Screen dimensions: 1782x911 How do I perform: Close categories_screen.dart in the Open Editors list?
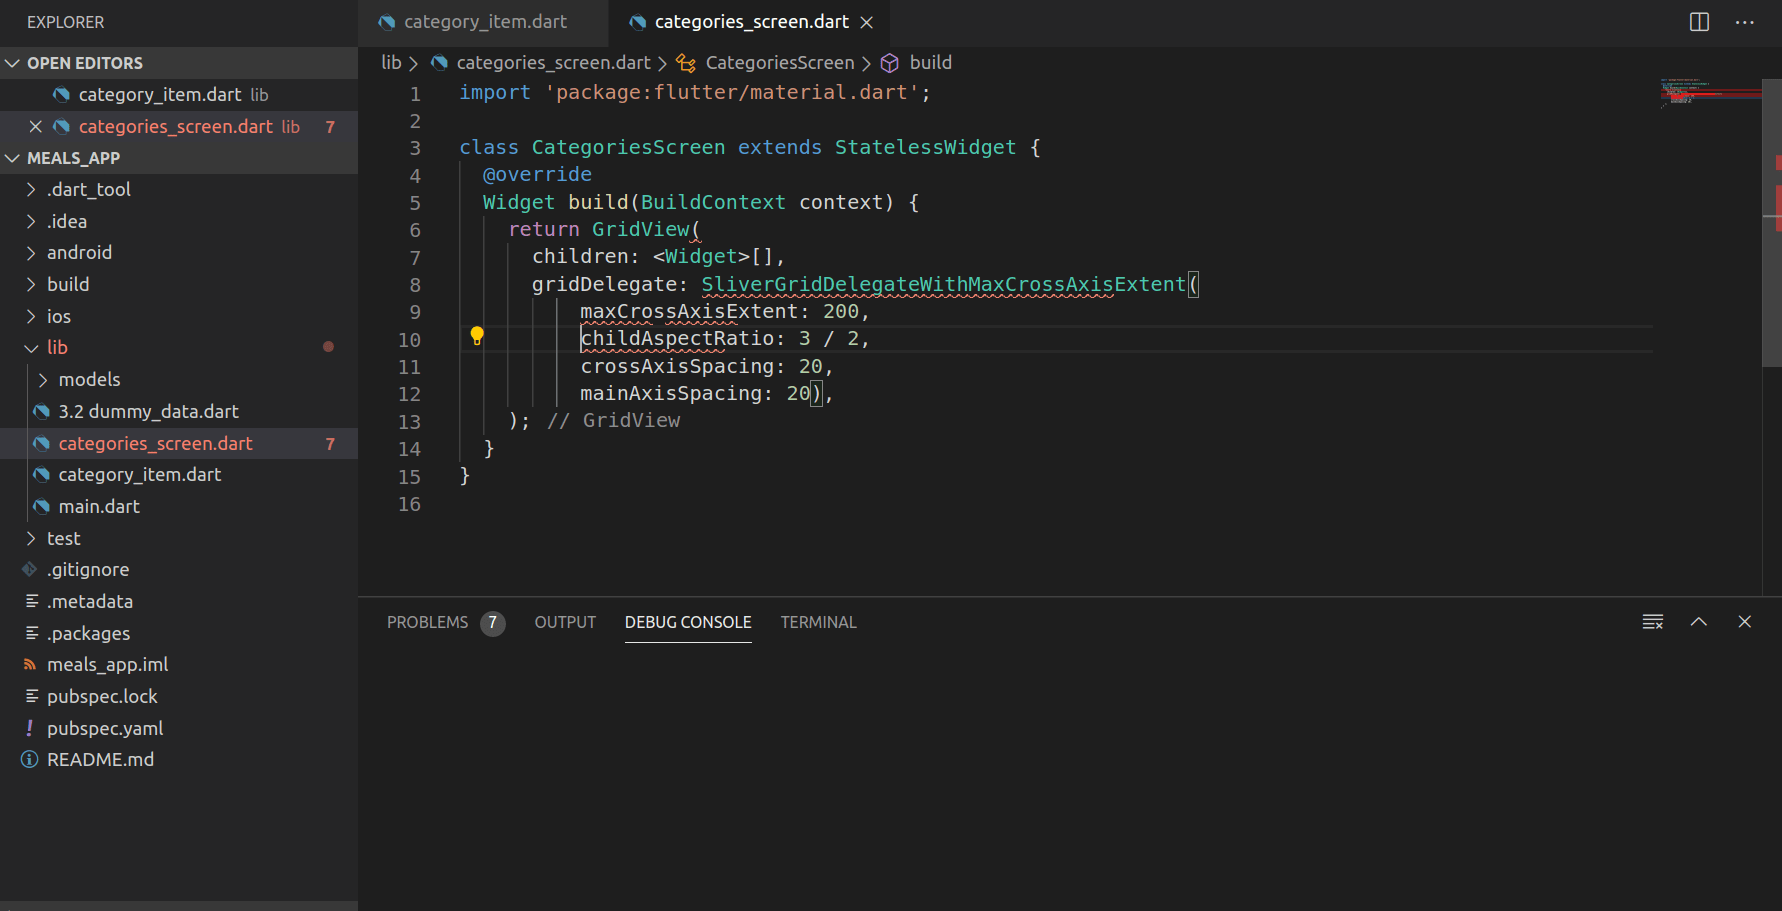pyautogui.click(x=35, y=126)
